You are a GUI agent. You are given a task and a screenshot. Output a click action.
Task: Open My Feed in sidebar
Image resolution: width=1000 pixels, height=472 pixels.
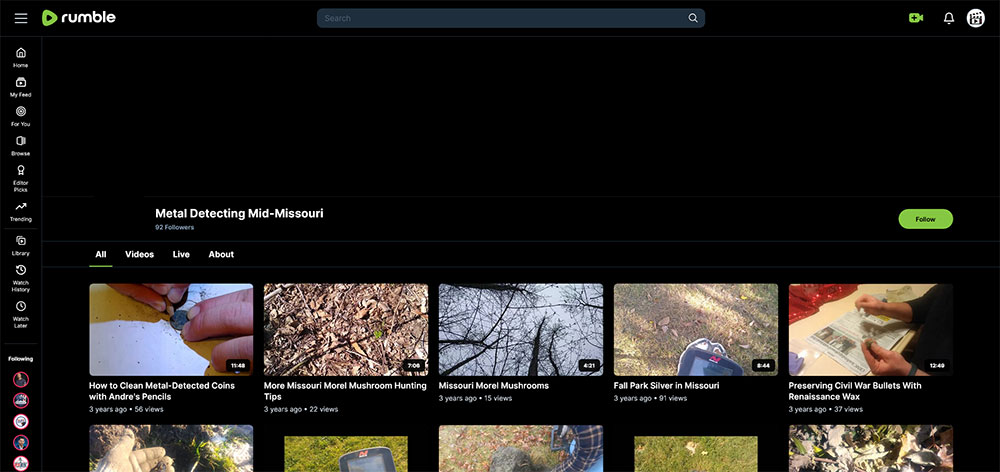[20, 87]
